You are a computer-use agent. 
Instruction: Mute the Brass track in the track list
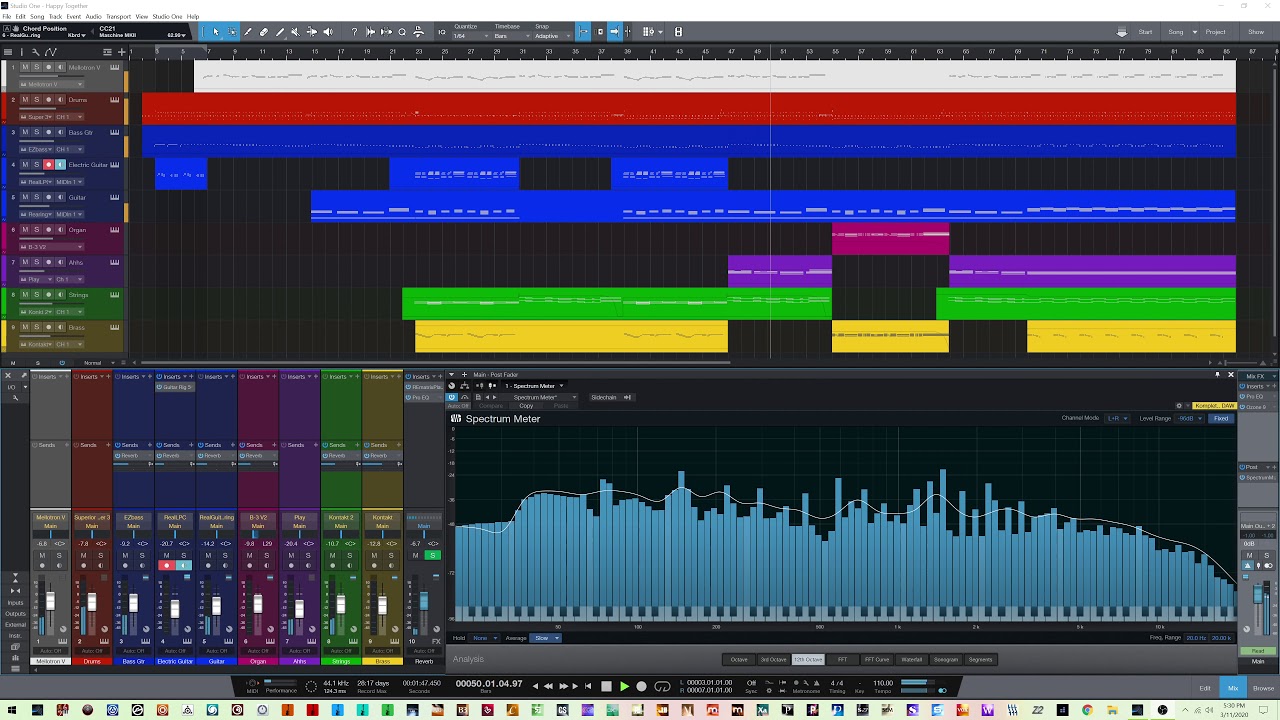tap(26, 327)
